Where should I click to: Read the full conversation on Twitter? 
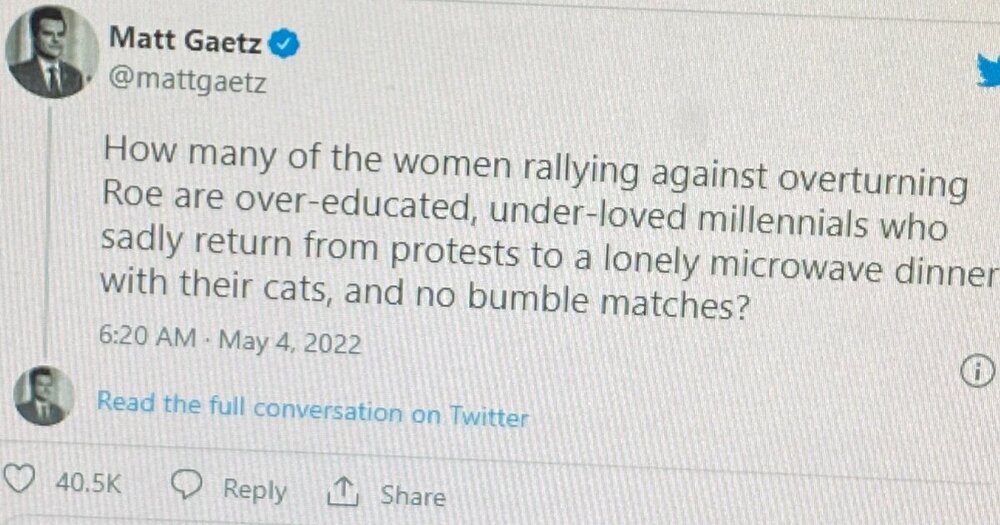pyautogui.click(x=312, y=408)
